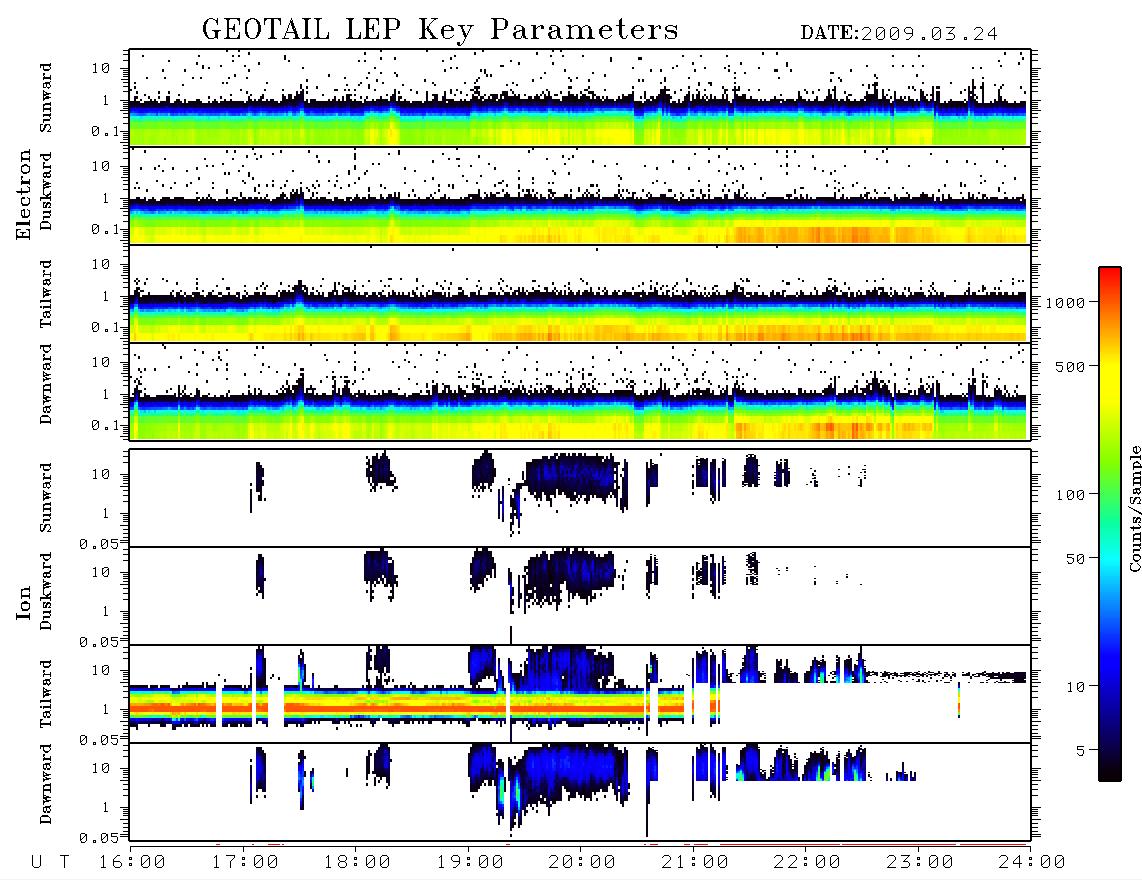1142x880 pixels.
Task: Select the Ion "Dawnward" panel label
Action: [x=46, y=784]
